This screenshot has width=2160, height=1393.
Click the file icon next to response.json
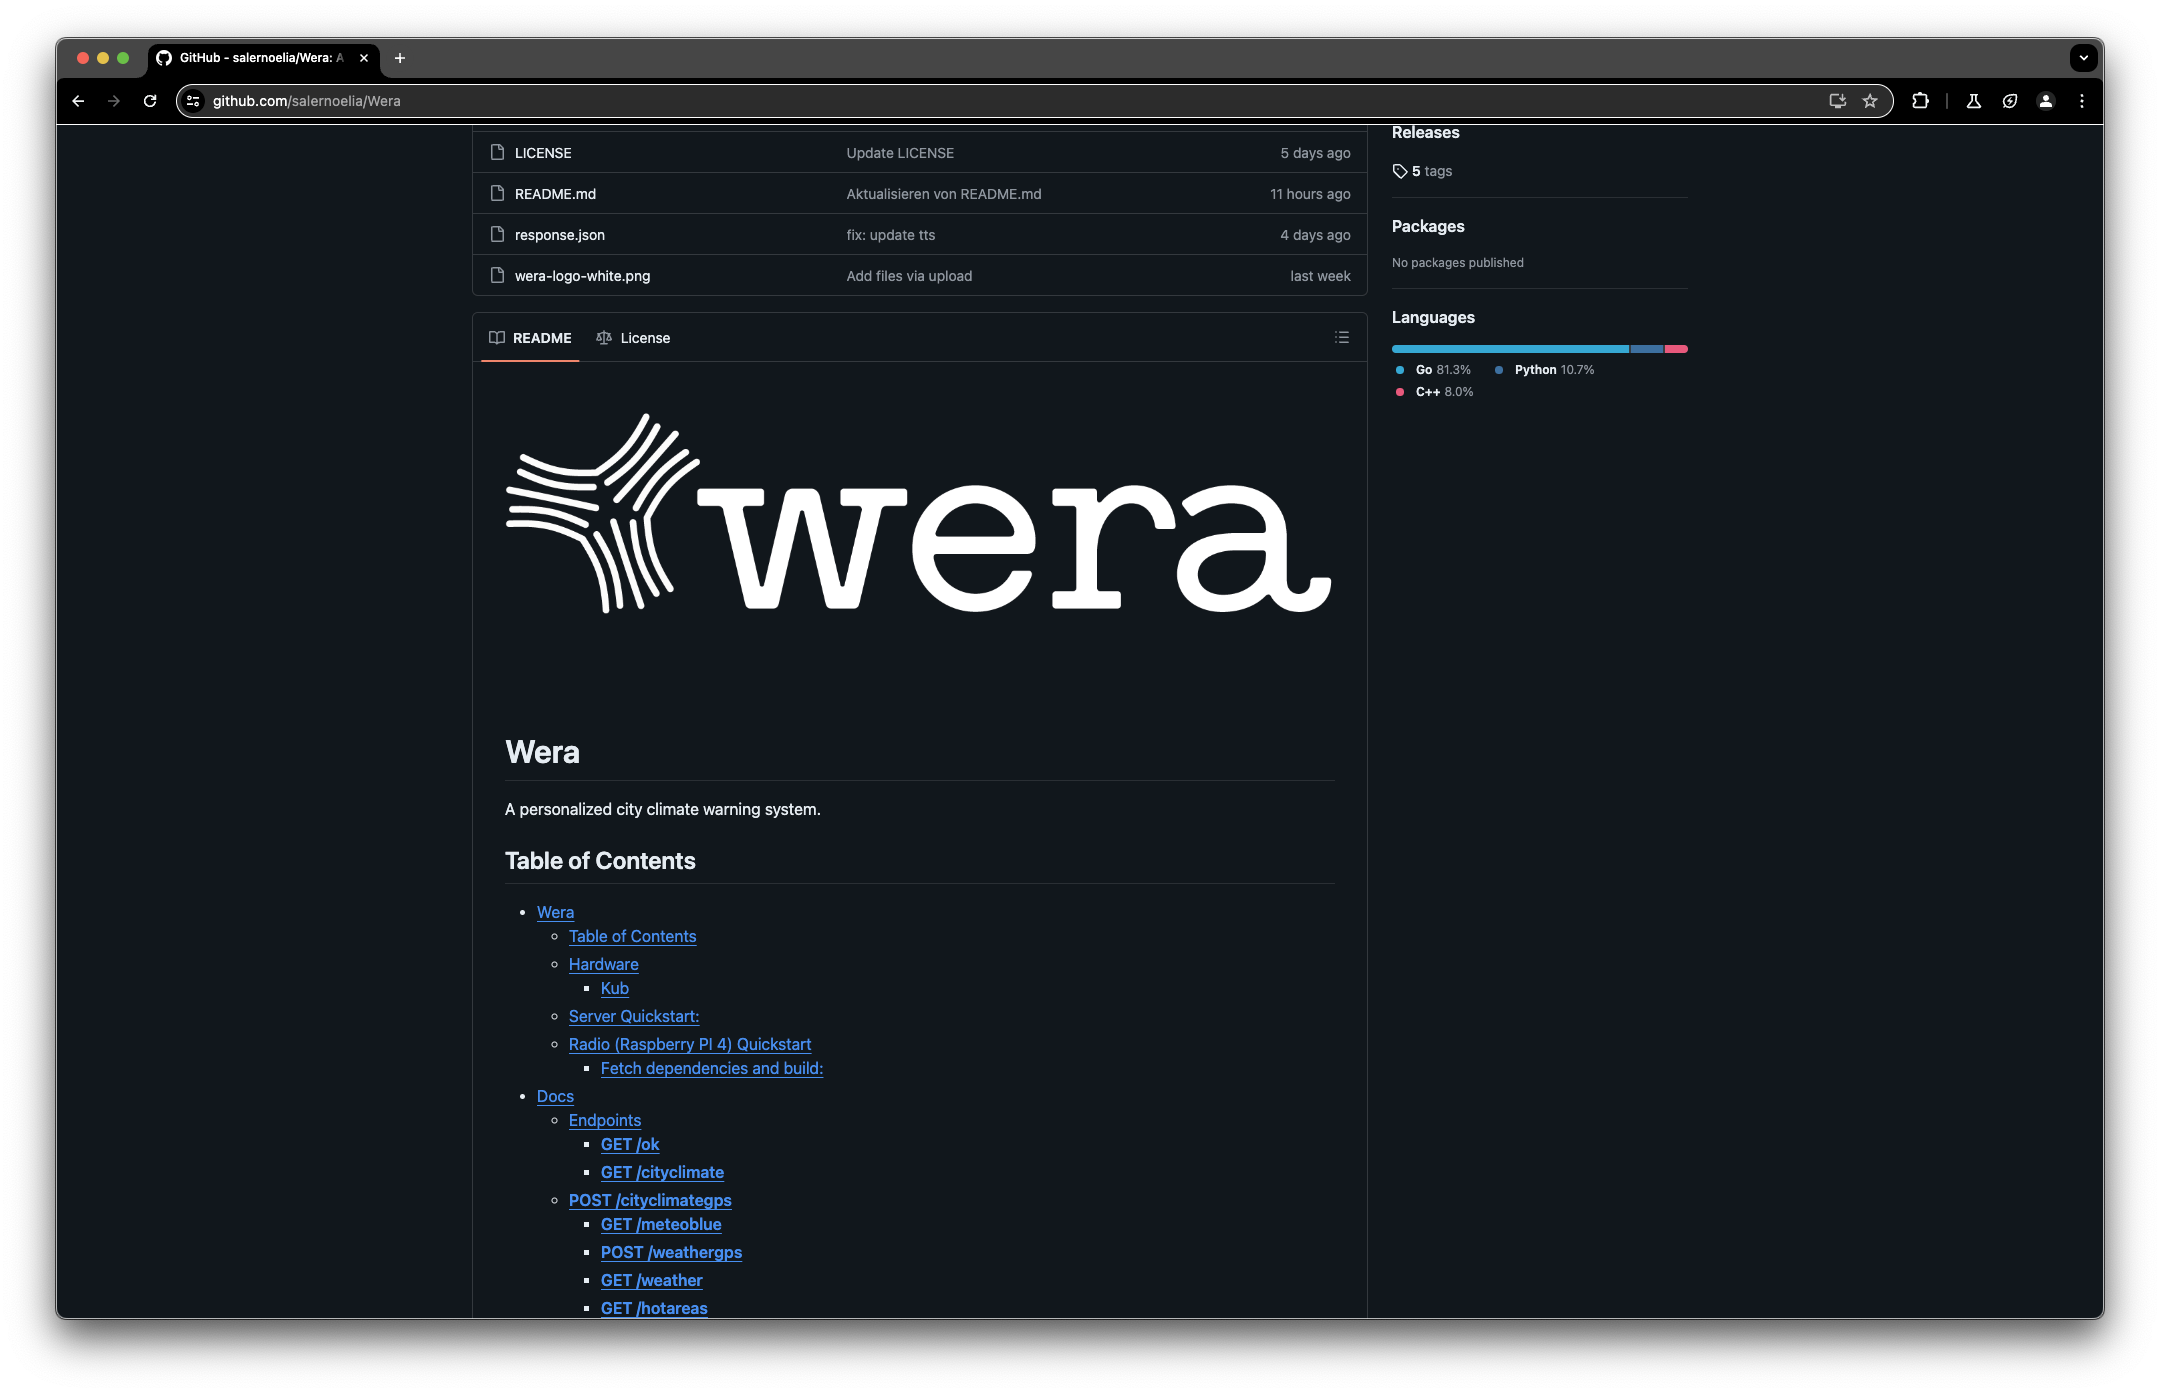click(x=497, y=234)
